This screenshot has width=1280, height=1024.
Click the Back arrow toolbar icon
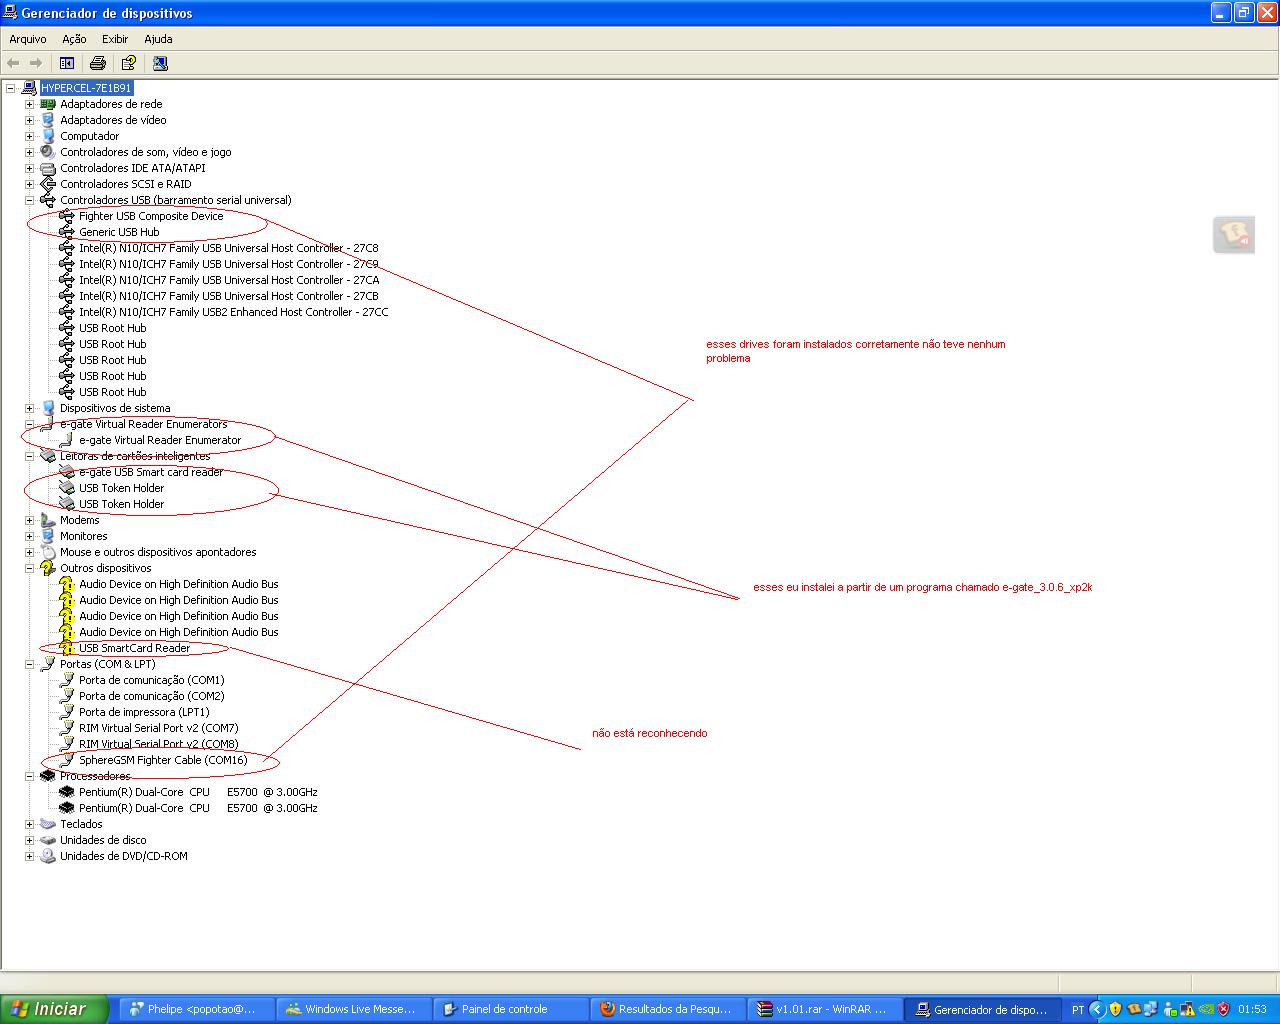(x=14, y=63)
